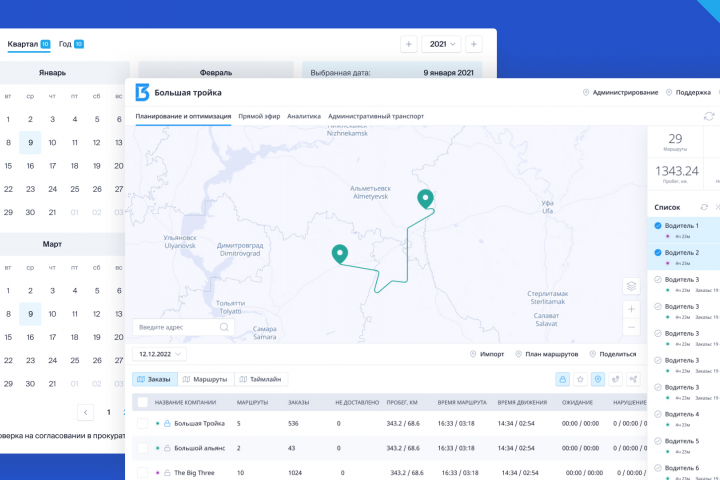This screenshot has width=720, height=480.
Task: Click orders value 1024 in The Big Three row
Action: [295, 473]
